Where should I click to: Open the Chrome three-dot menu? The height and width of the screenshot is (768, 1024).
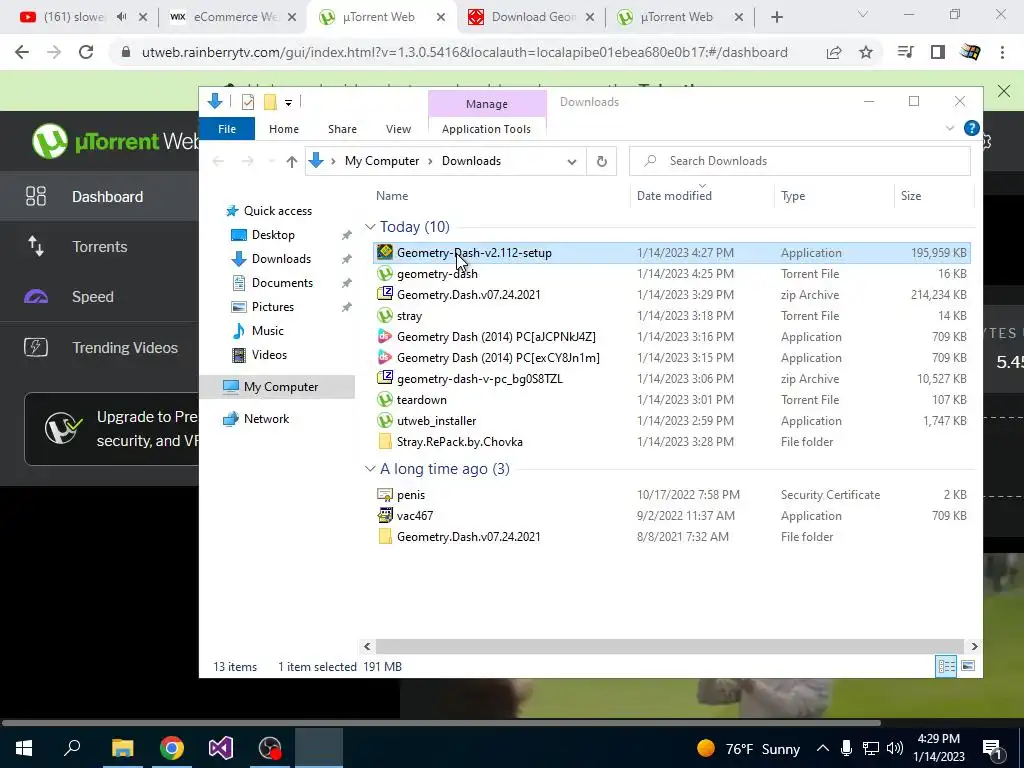tap(1002, 52)
